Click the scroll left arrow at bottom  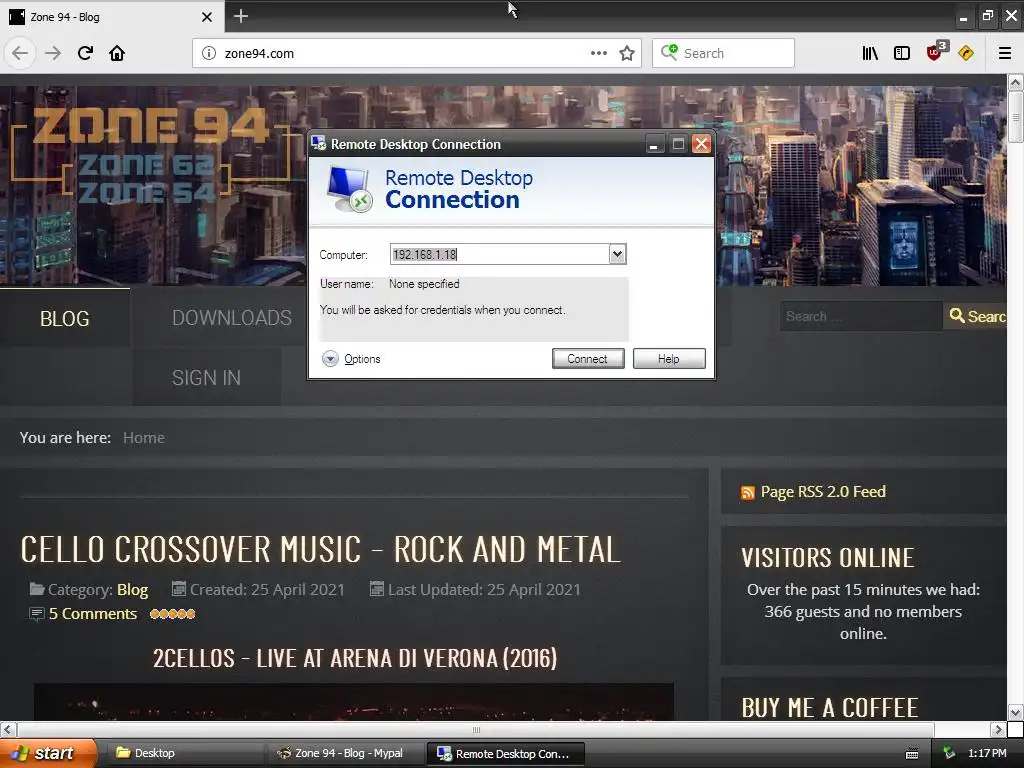7,729
